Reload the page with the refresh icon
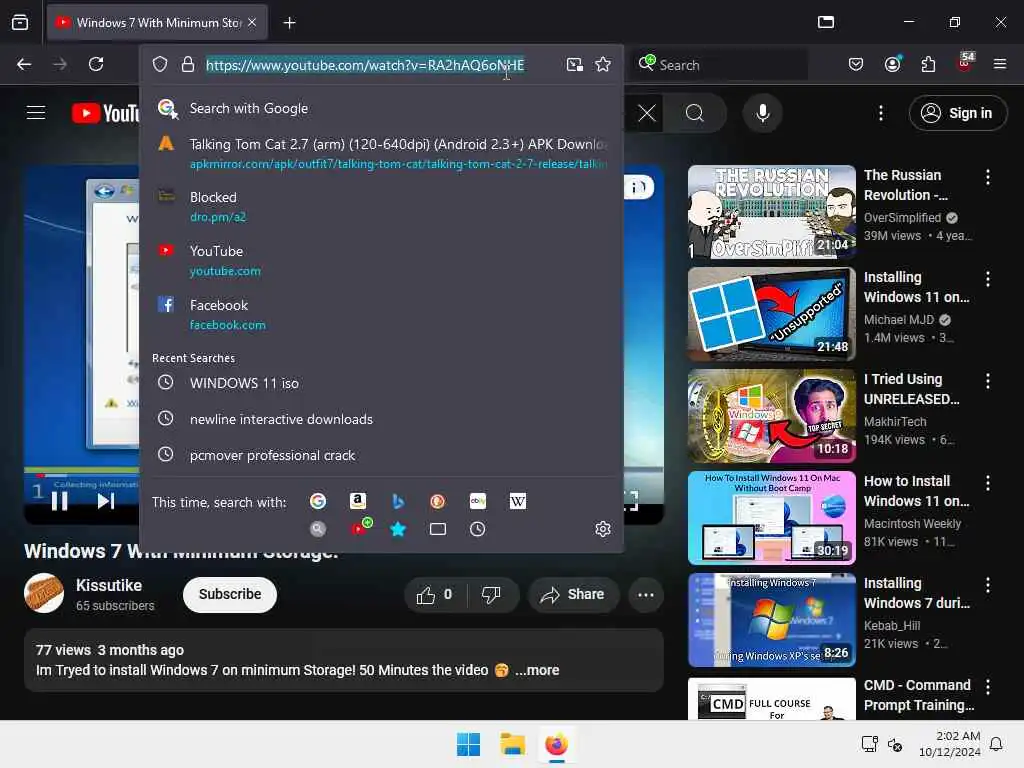1024x768 pixels. [x=96, y=64]
